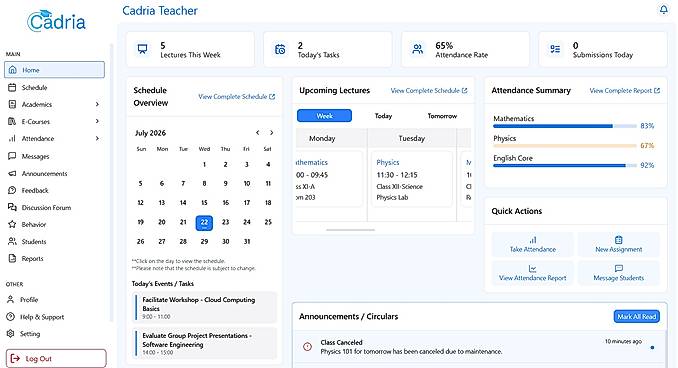
Task: Click the Take Attendance chart icon
Action: (x=533, y=240)
